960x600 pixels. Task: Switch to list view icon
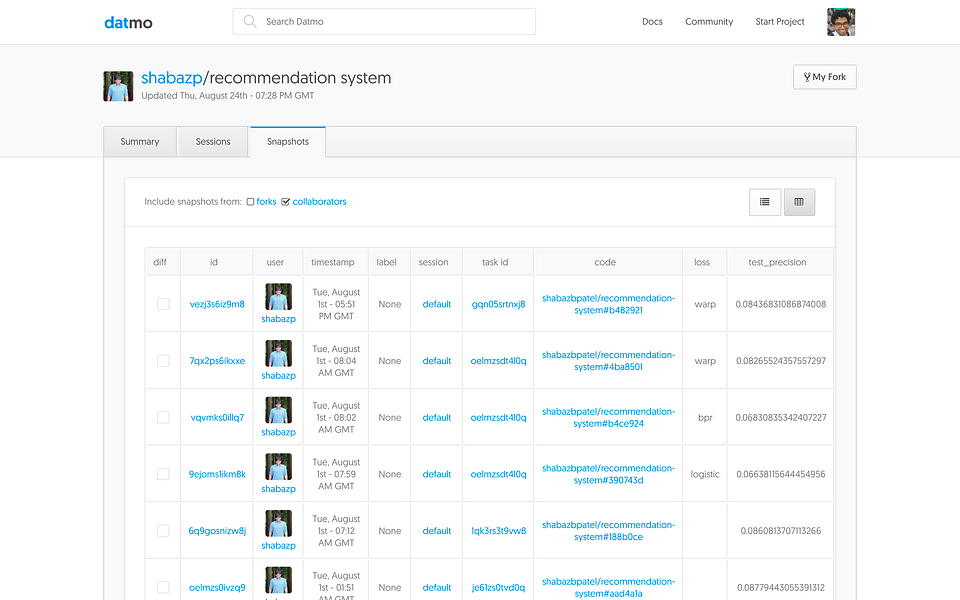point(765,202)
